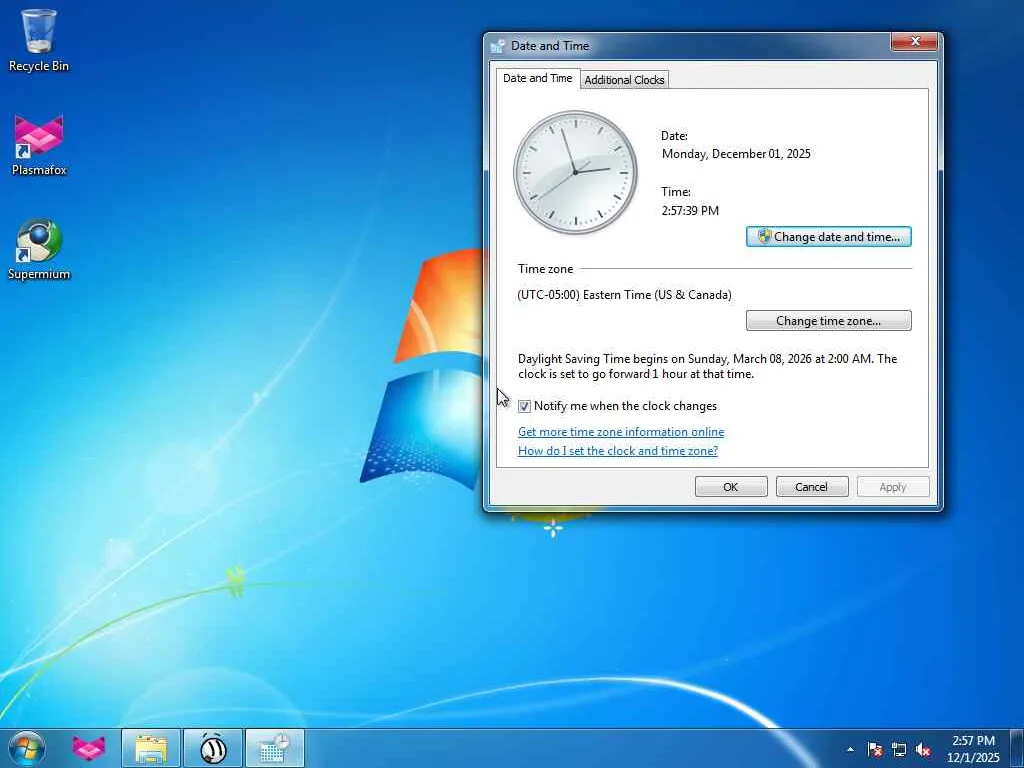The height and width of the screenshot is (768, 1024).
Task: Open Get more time zone information online
Action: pyautogui.click(x=621, y=432)
